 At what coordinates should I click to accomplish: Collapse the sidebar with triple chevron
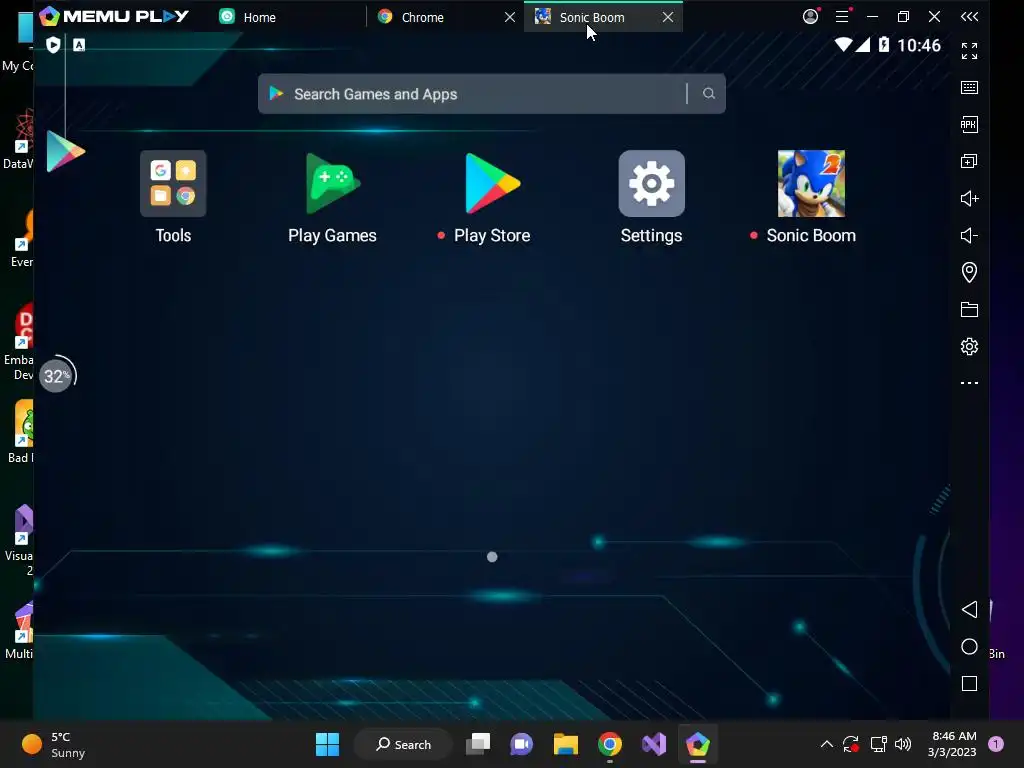pos(969,17)
